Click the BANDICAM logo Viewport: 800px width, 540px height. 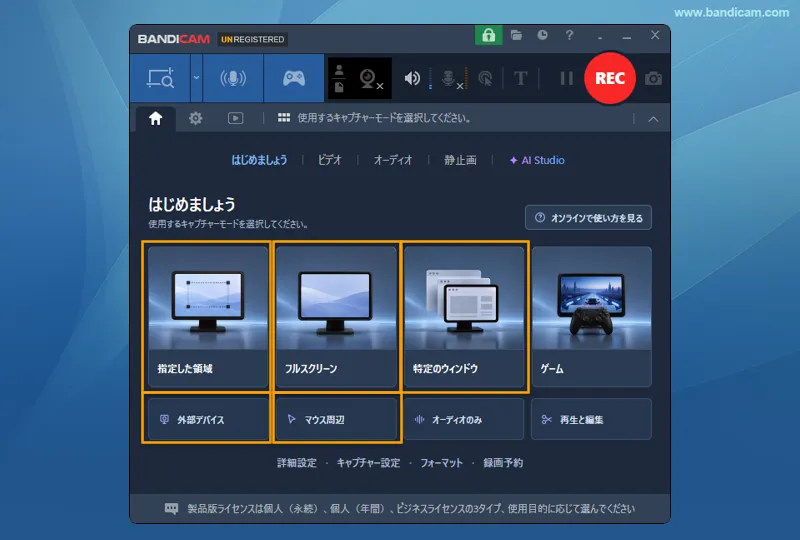coord(173,39)
